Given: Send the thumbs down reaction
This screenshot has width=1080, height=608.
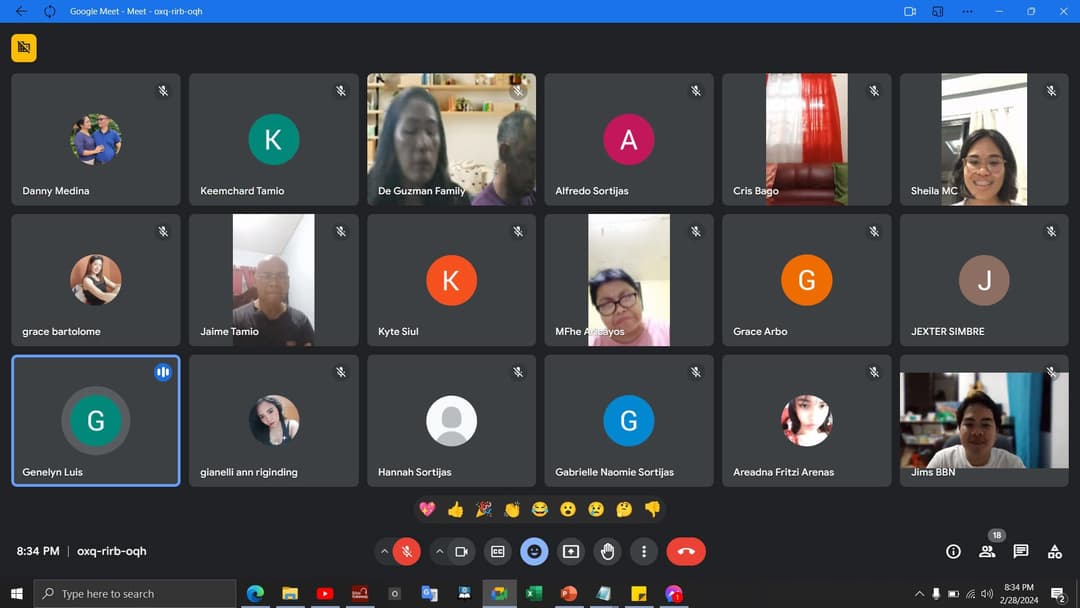Looking at the screenshot, I should pyautogui.click(x=652, y=510).
